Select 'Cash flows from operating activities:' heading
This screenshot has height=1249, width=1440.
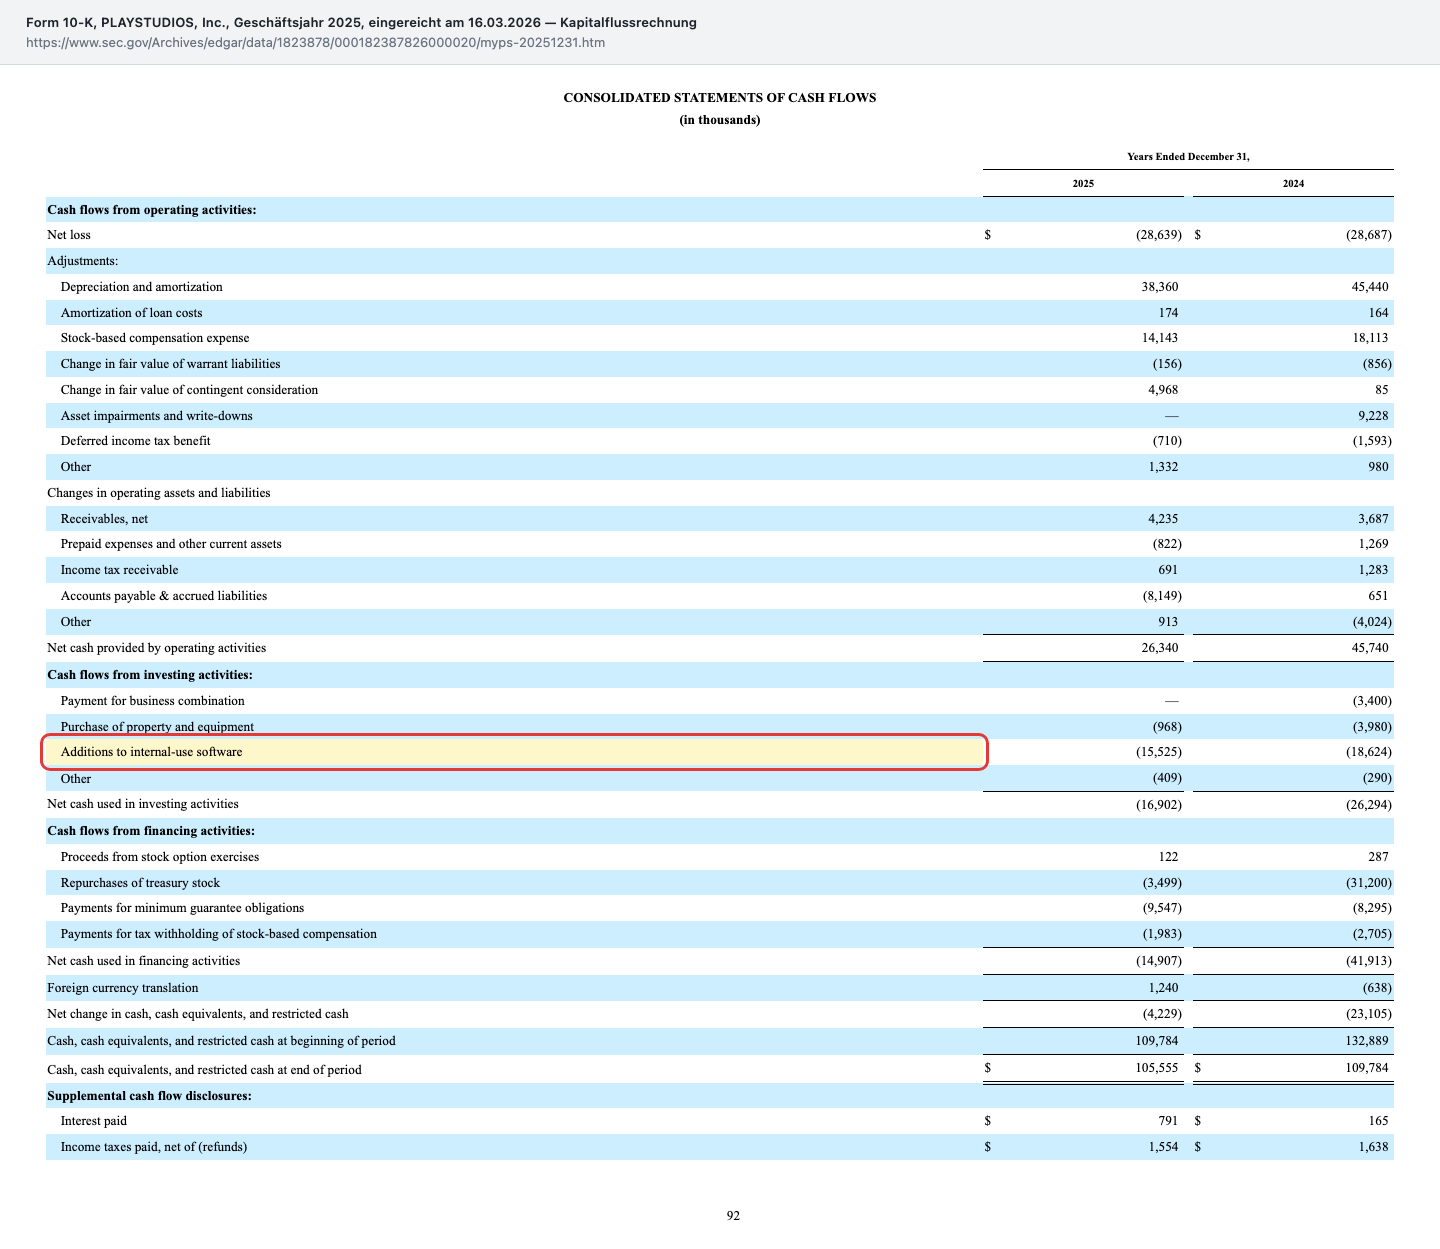click(152, 210)
